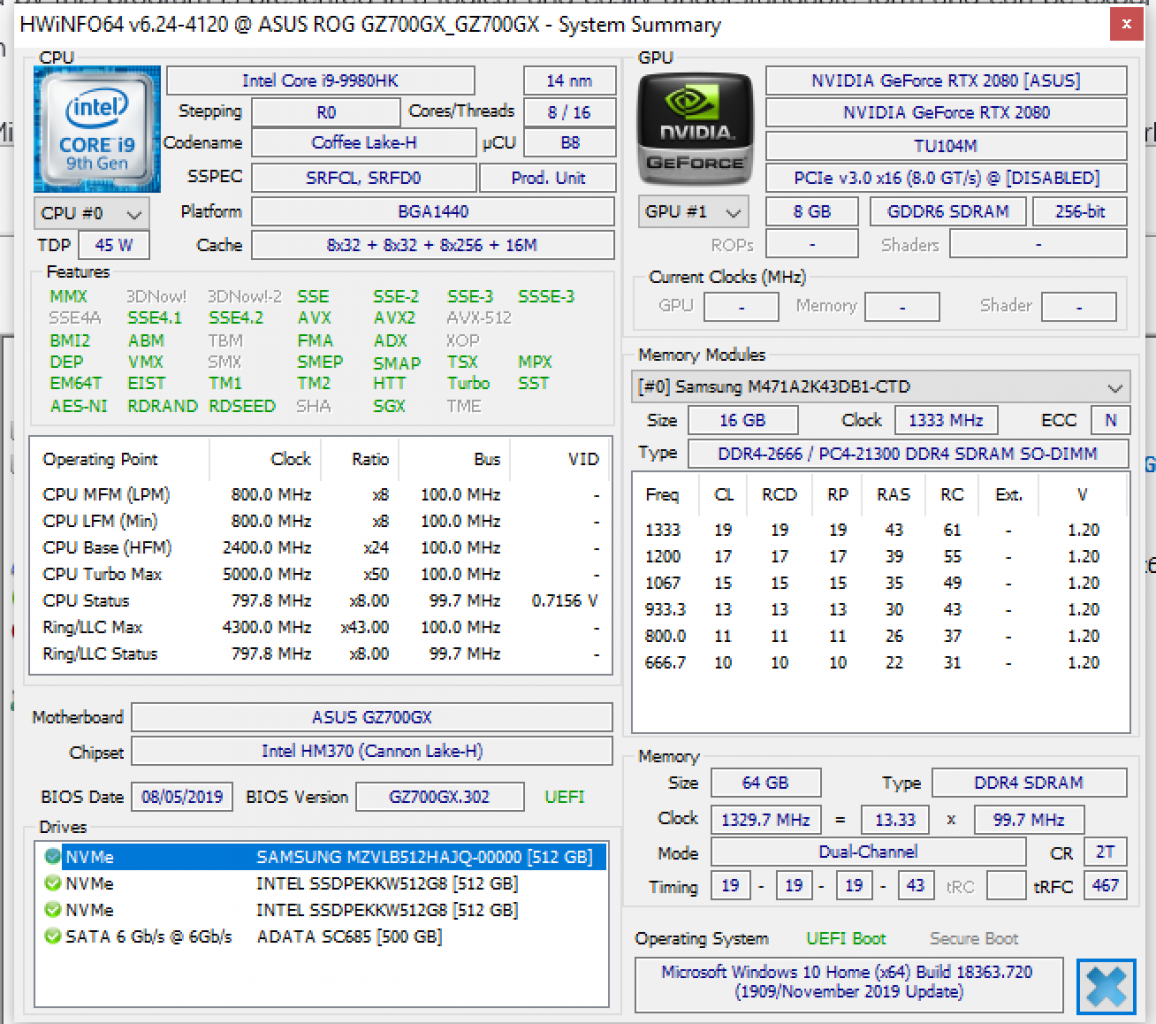Click the NVIDIA GeForce RTX 2080 [ASUS] field
The height and width of the screenshot is (1024, 1156).
coord(946,80)
